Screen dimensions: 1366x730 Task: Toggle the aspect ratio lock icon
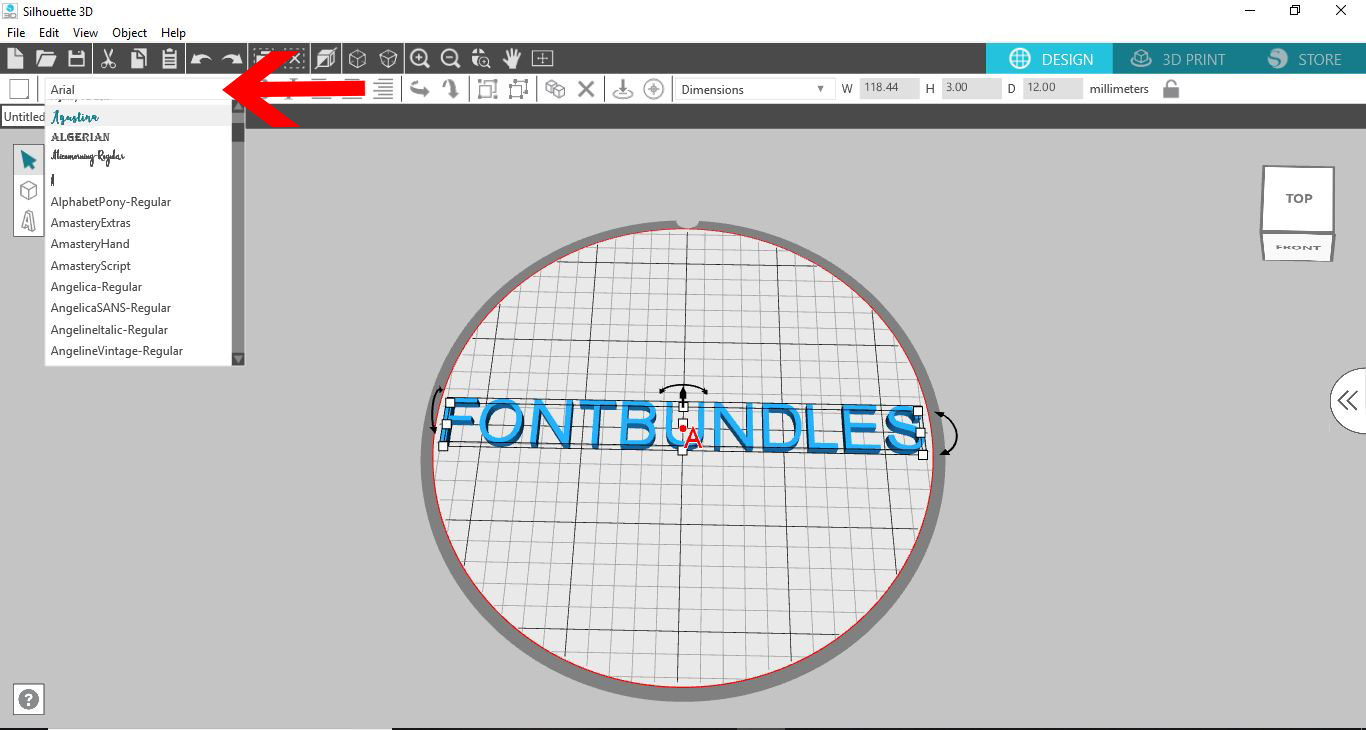pyautogui.click(x=1171, y=89)
